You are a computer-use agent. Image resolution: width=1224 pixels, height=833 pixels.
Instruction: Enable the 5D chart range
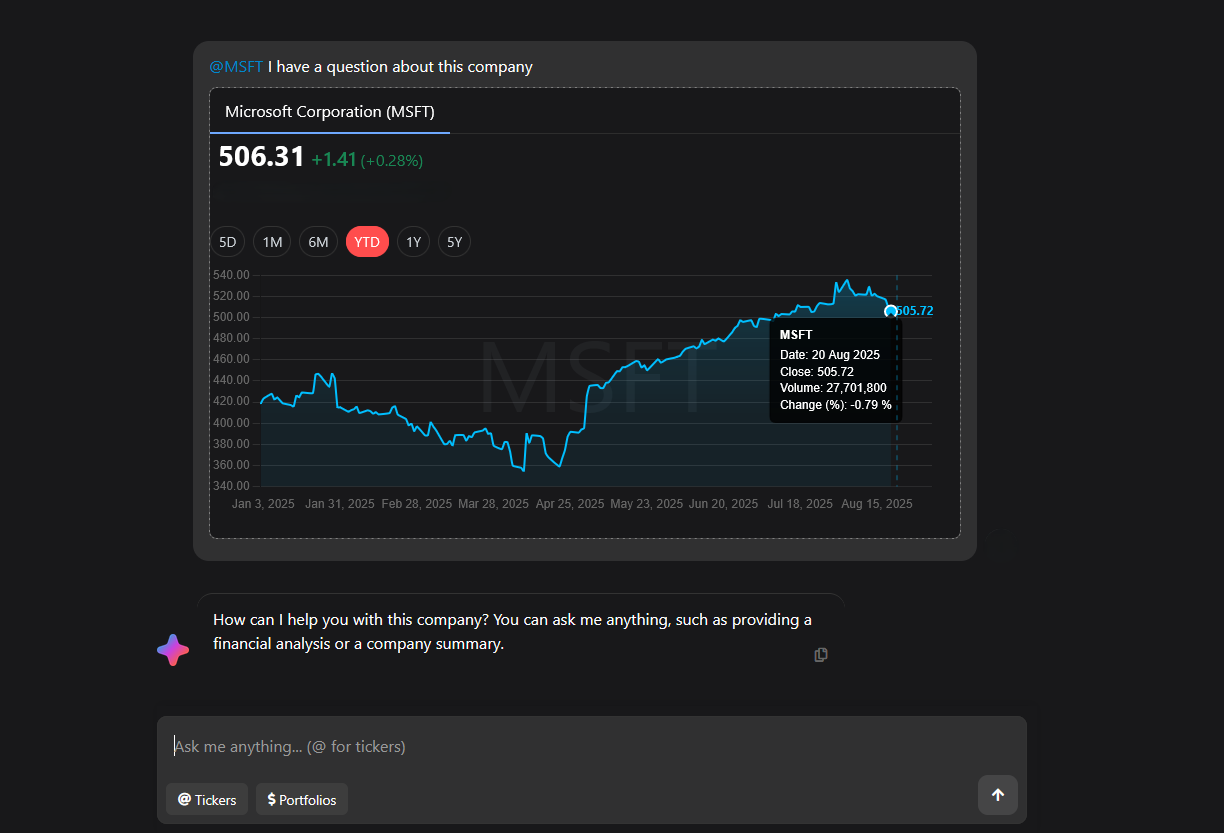[227, 241]
